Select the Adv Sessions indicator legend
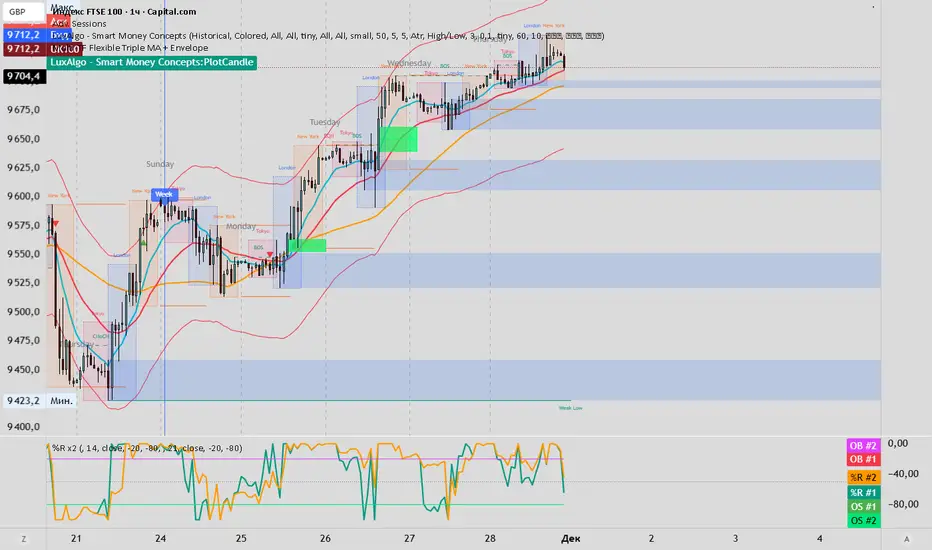This screenshot has width=932, height=550. tap(79, 24)
